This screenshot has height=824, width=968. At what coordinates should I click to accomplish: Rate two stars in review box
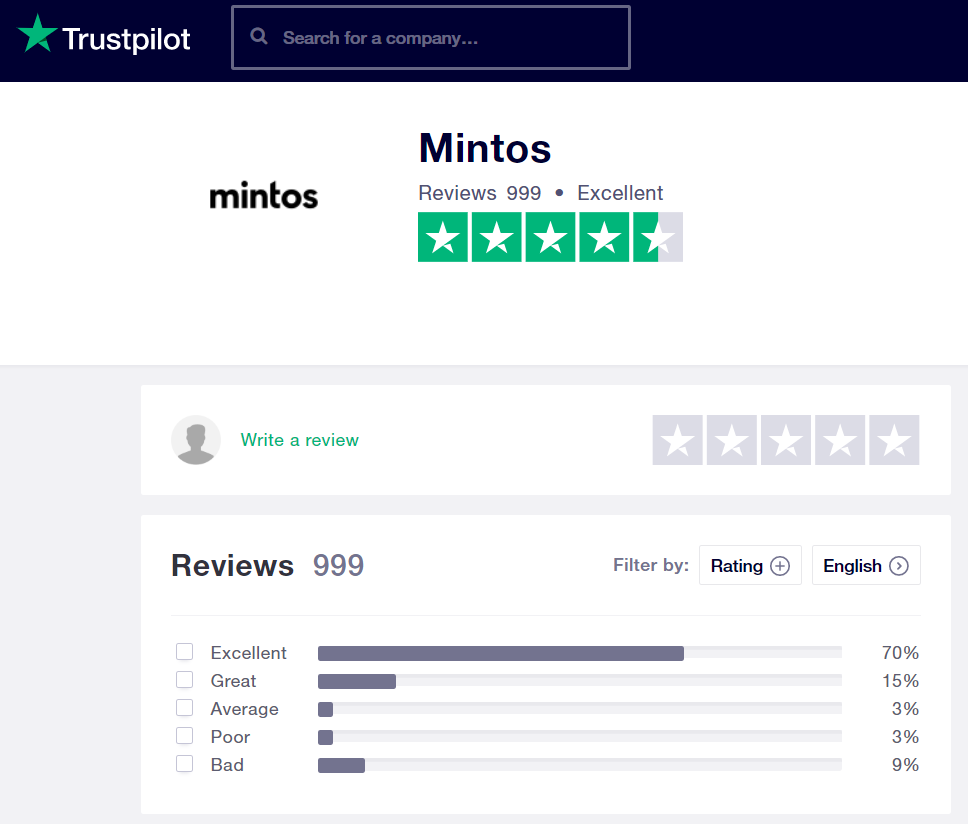click(732, 440)
